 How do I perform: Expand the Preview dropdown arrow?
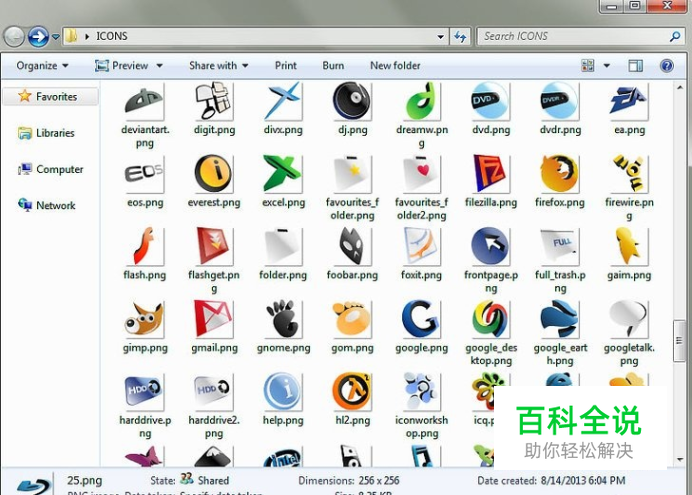[159, 66]
